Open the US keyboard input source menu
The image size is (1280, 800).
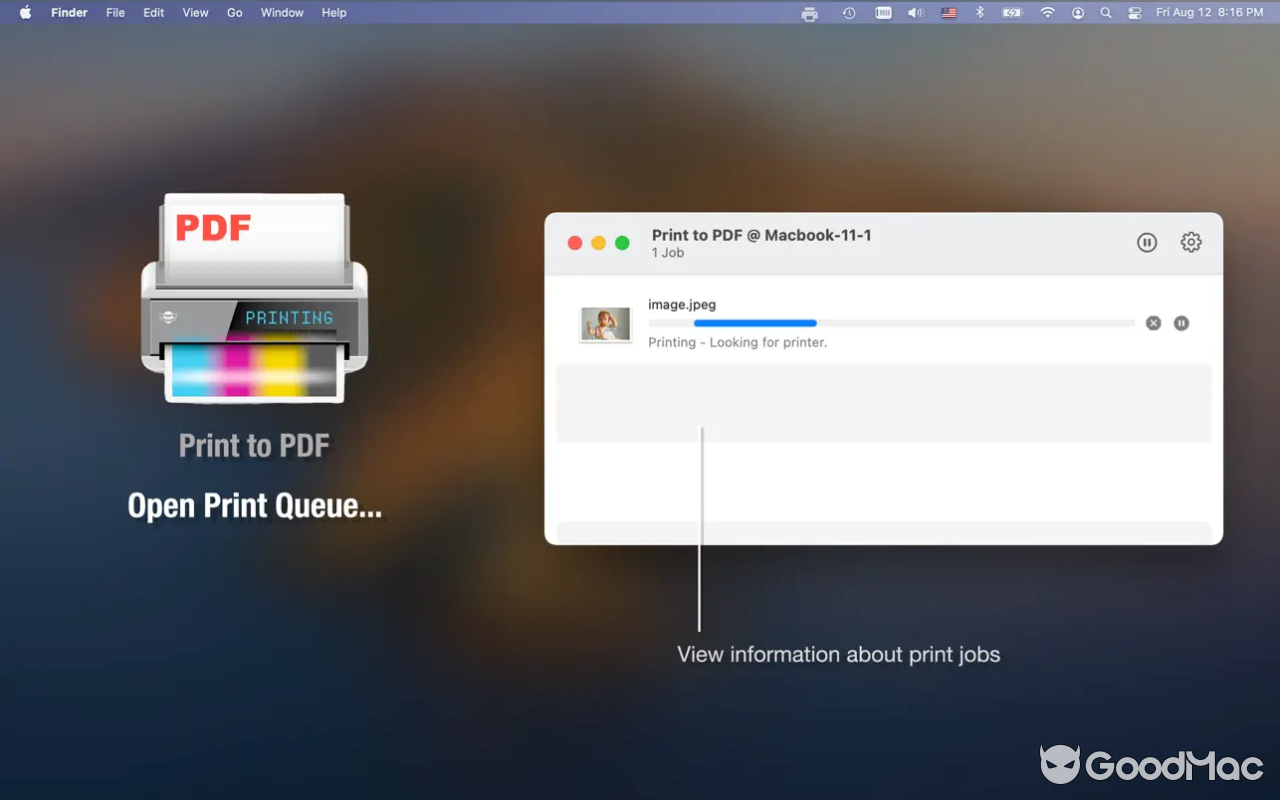pos(948,13)
